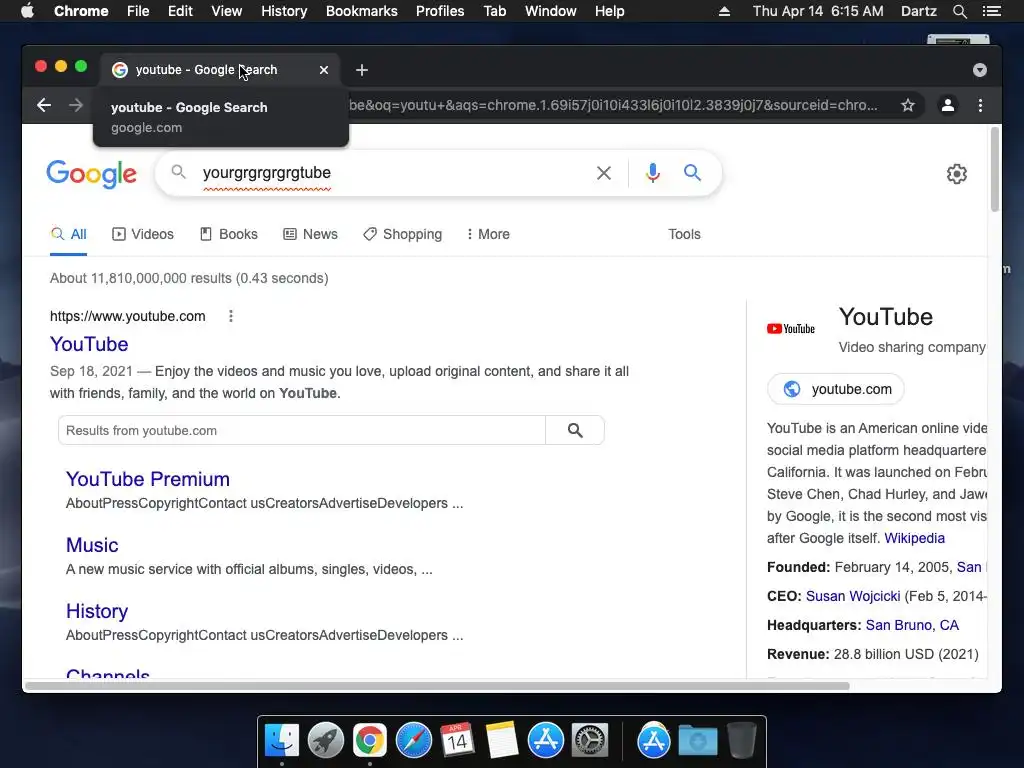Open the Susan Wojcicki CEO link
Image resolution: width=1024 pixels, height=768 pixels.
point(853,596)
